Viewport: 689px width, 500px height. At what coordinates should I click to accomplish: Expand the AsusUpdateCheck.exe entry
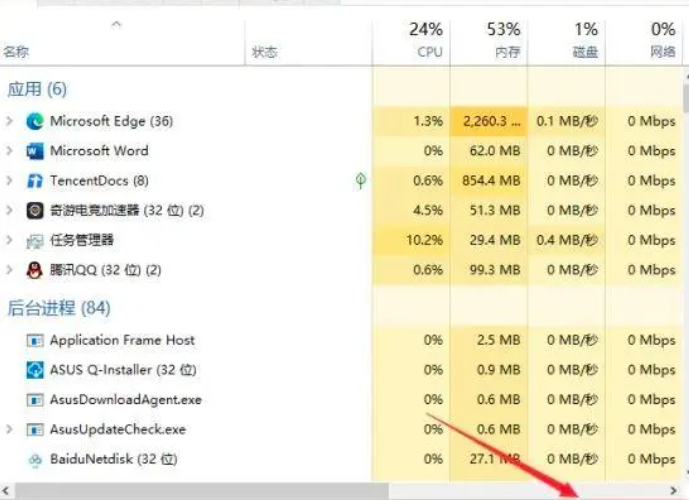(x=10, y=429)
